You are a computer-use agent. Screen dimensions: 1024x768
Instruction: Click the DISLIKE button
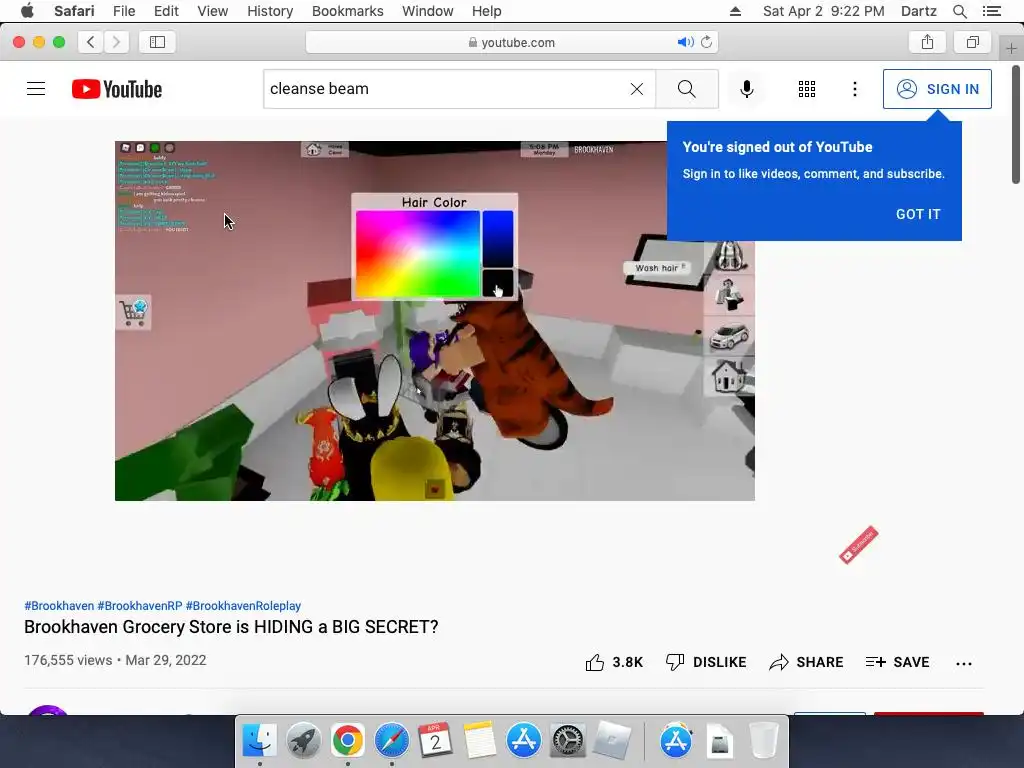tap(705, 662)
